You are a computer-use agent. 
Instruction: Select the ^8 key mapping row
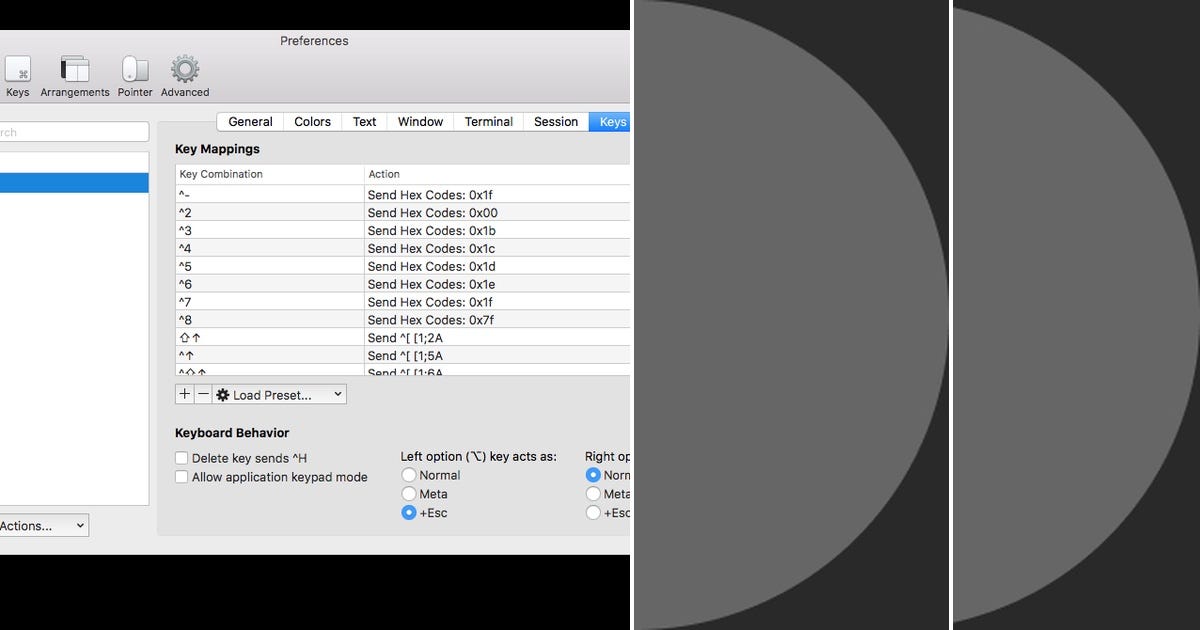coord(402,320)
